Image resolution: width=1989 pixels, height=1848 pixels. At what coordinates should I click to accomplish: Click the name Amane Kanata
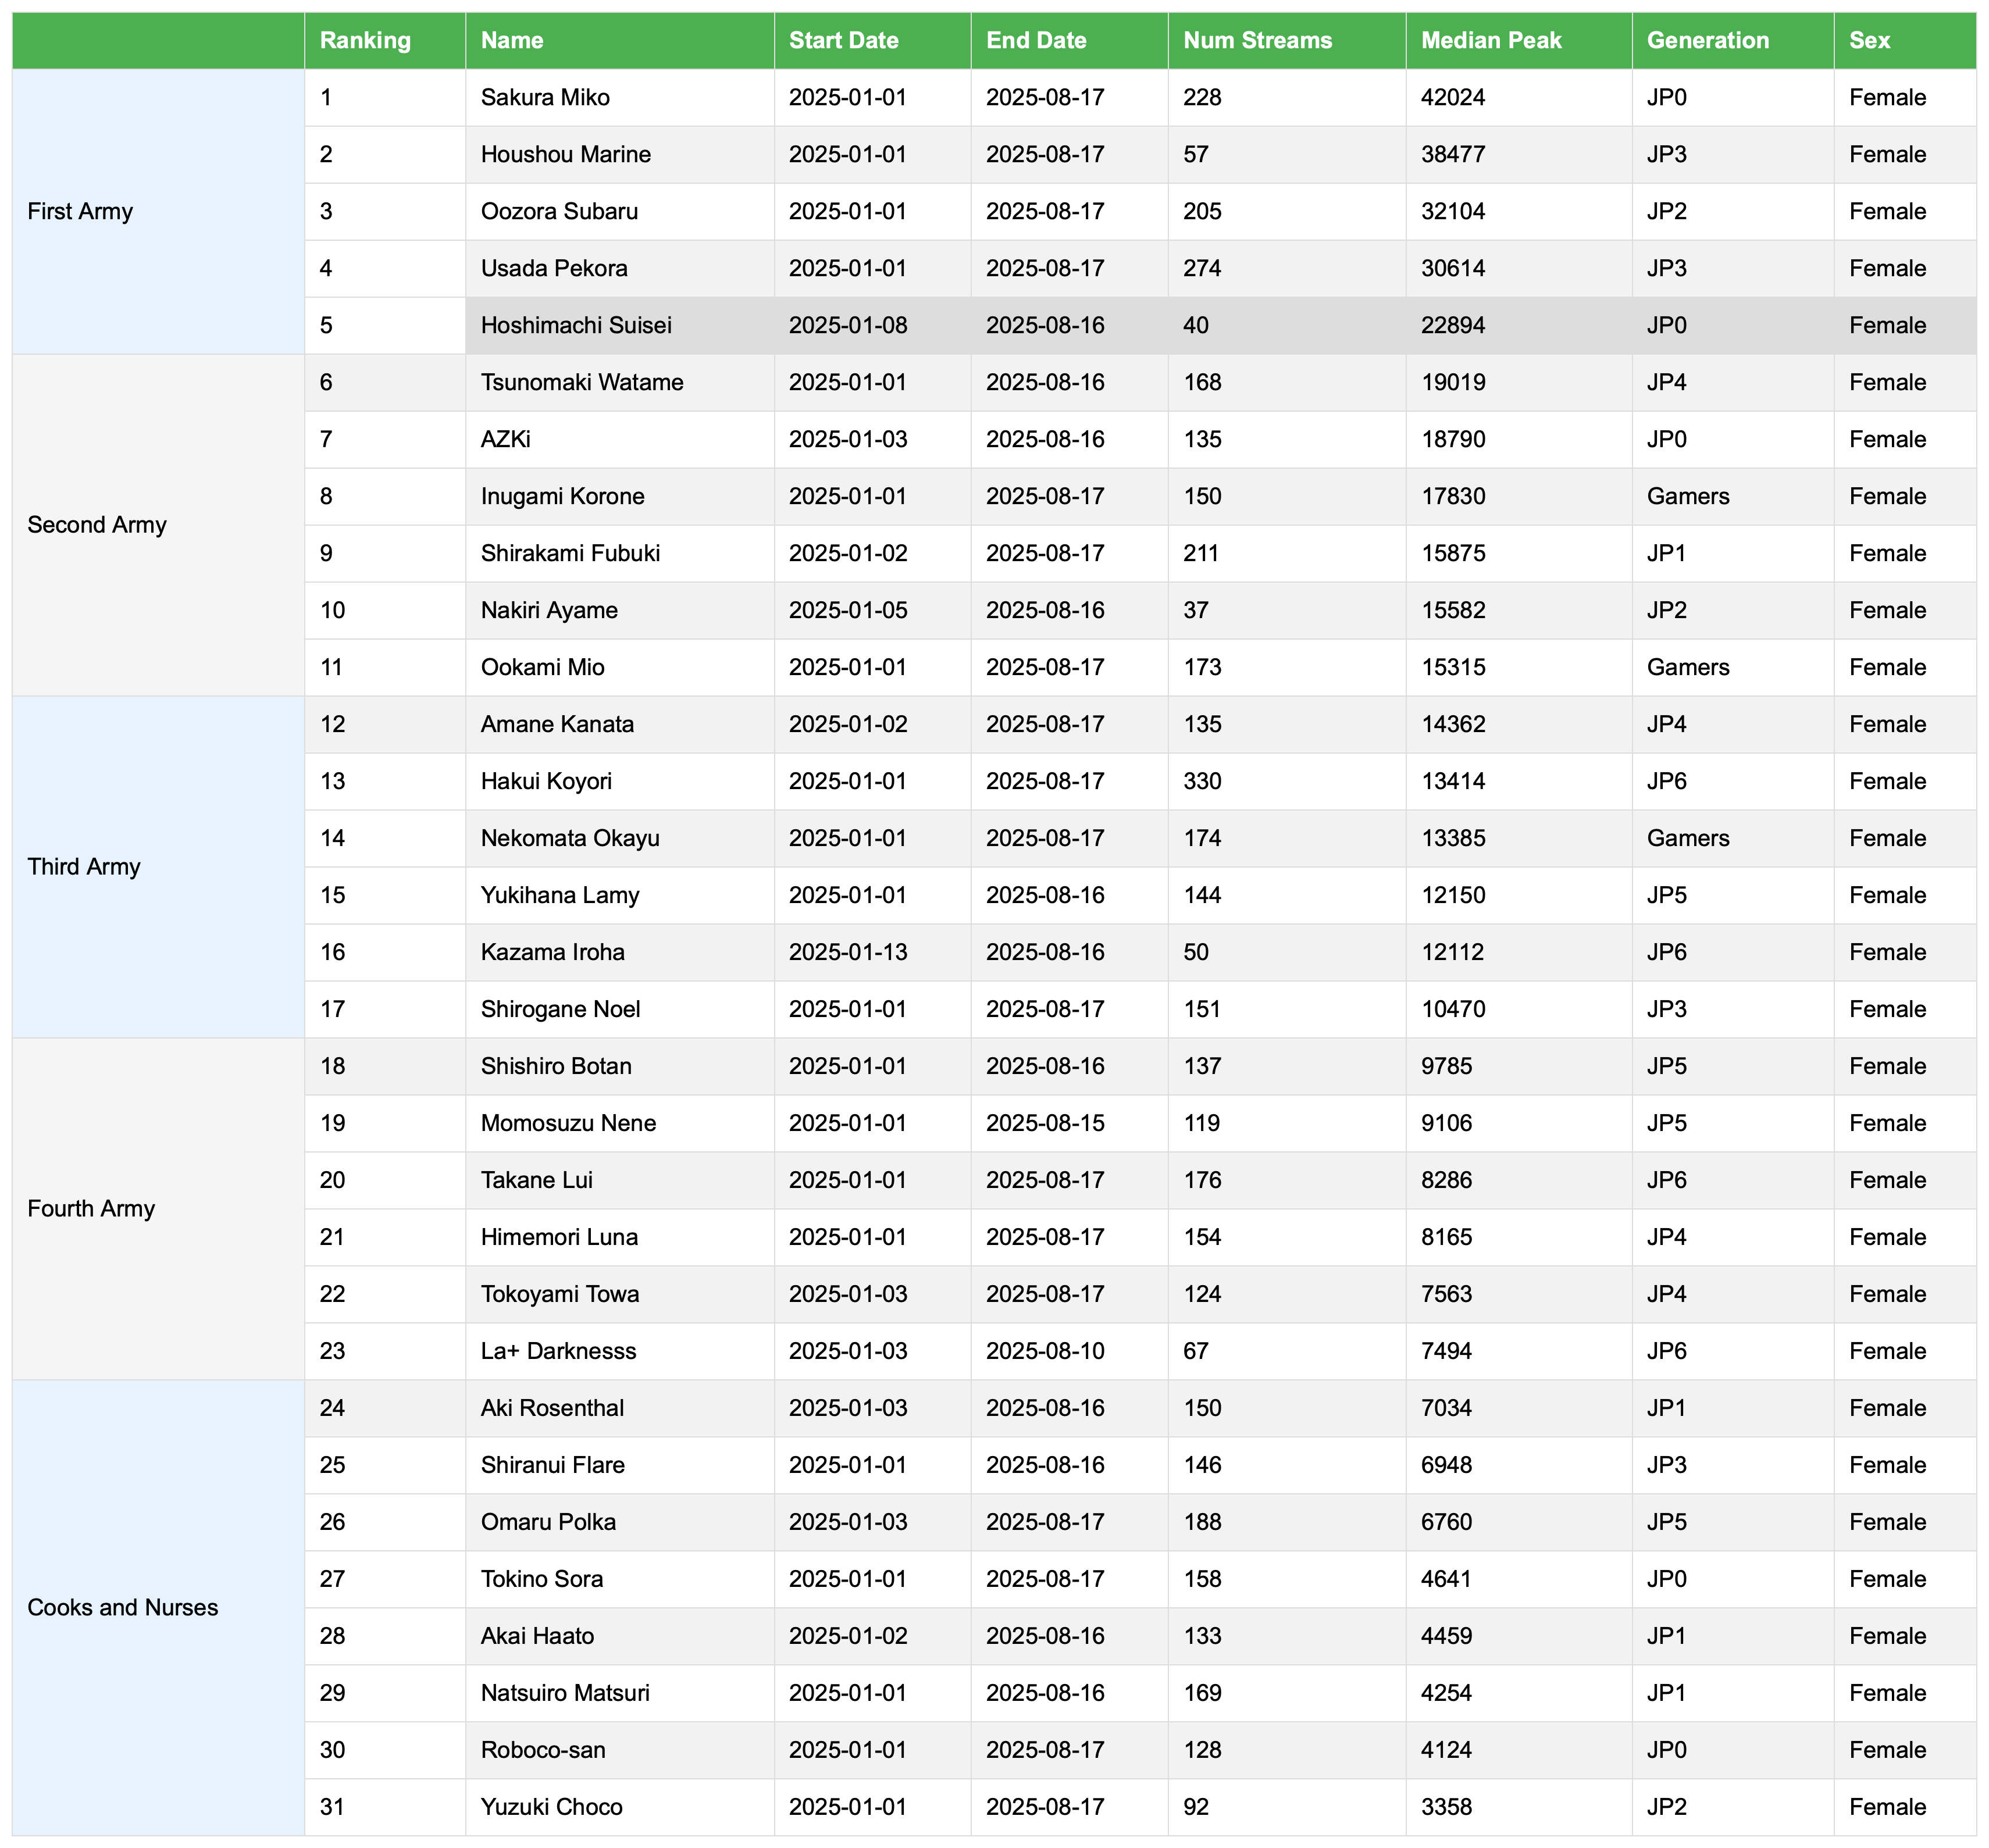pyautogui.click(x=557, y=724)
